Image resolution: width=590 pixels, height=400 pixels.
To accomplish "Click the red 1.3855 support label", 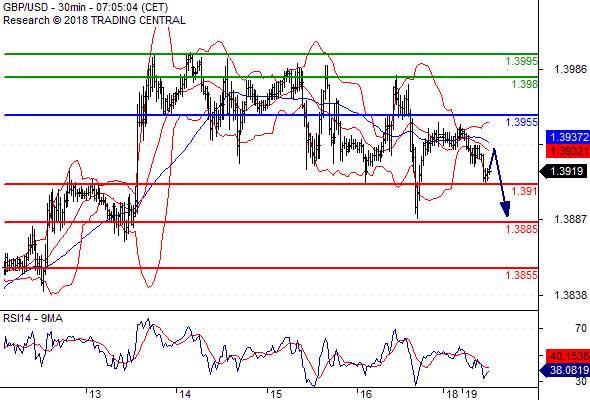I will (521, 275).
